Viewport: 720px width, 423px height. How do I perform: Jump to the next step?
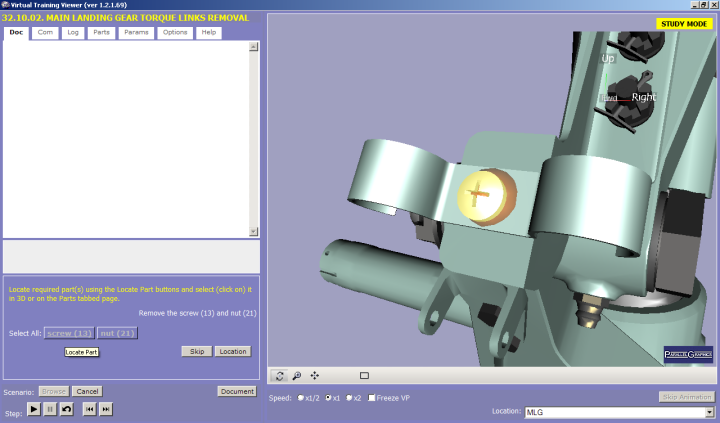[x=106, y=409]
